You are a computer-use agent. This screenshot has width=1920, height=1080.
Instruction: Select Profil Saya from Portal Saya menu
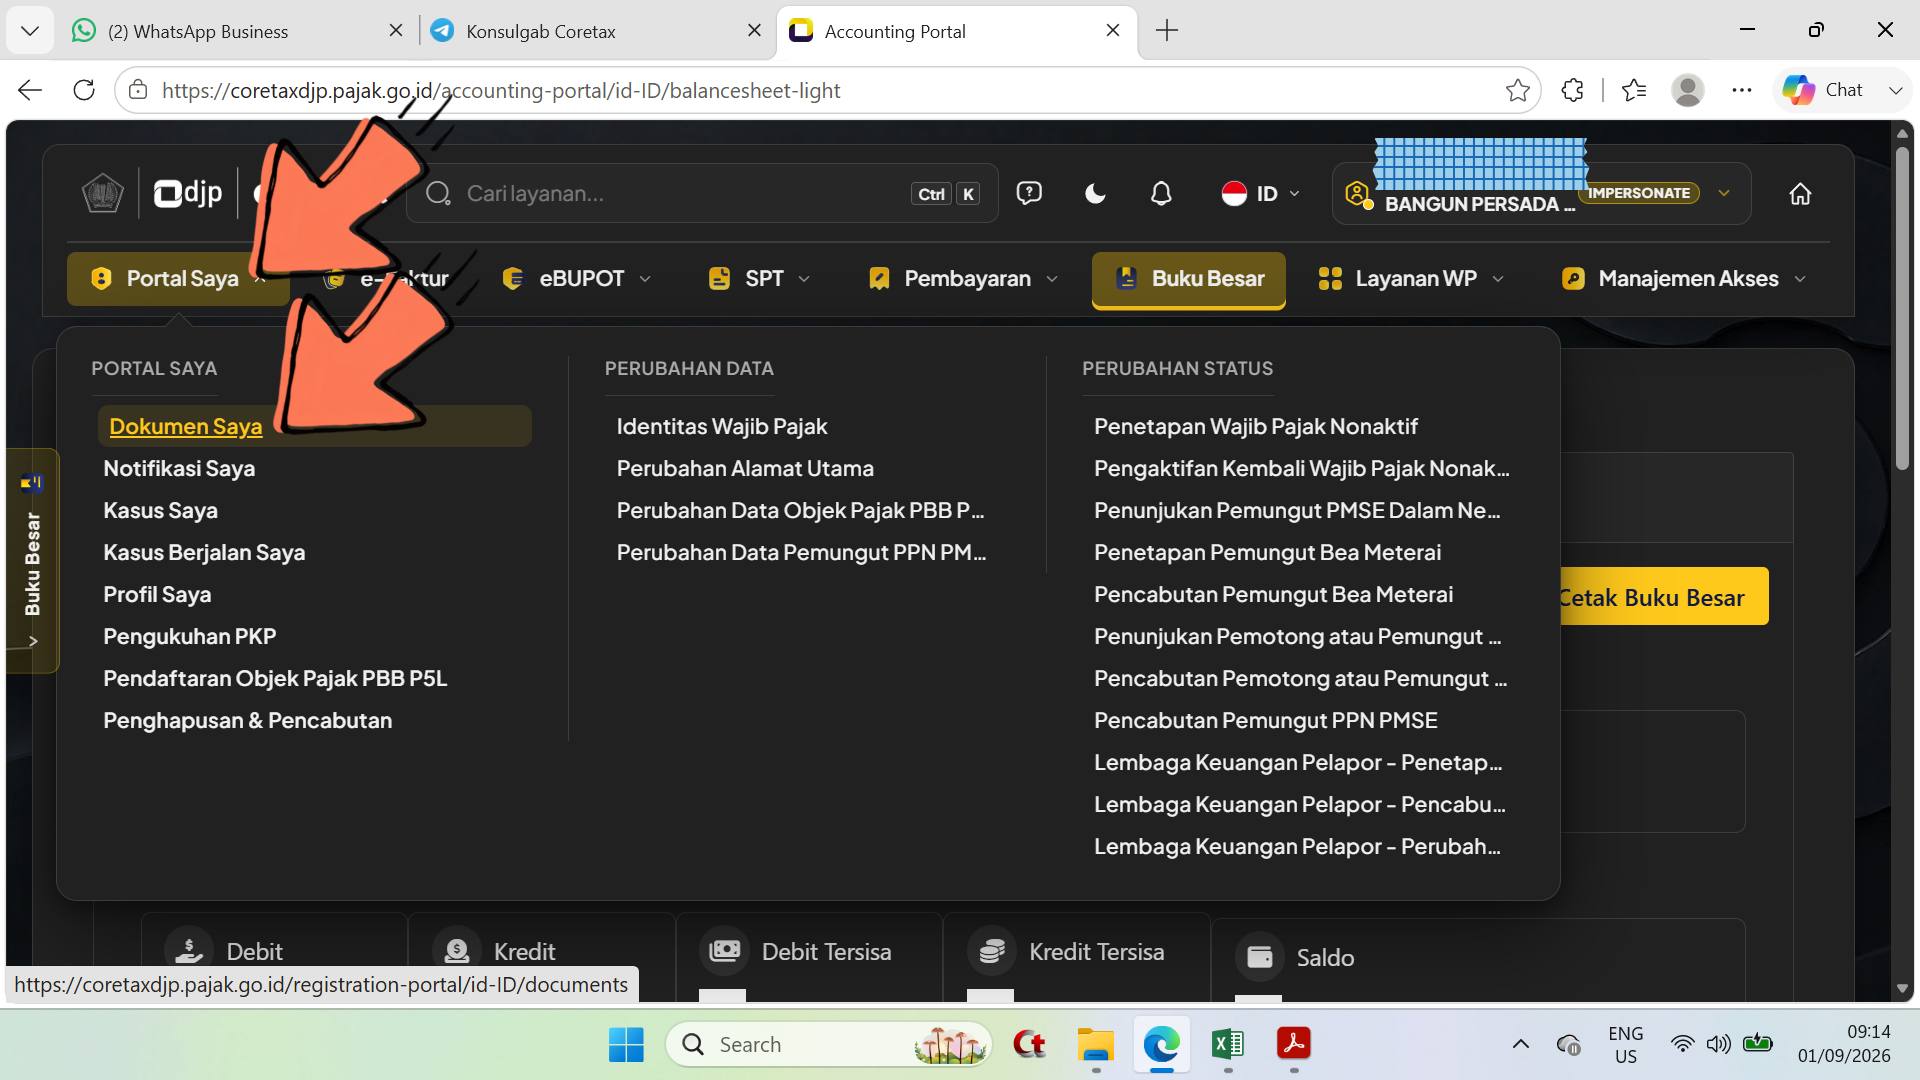(157, 594)
